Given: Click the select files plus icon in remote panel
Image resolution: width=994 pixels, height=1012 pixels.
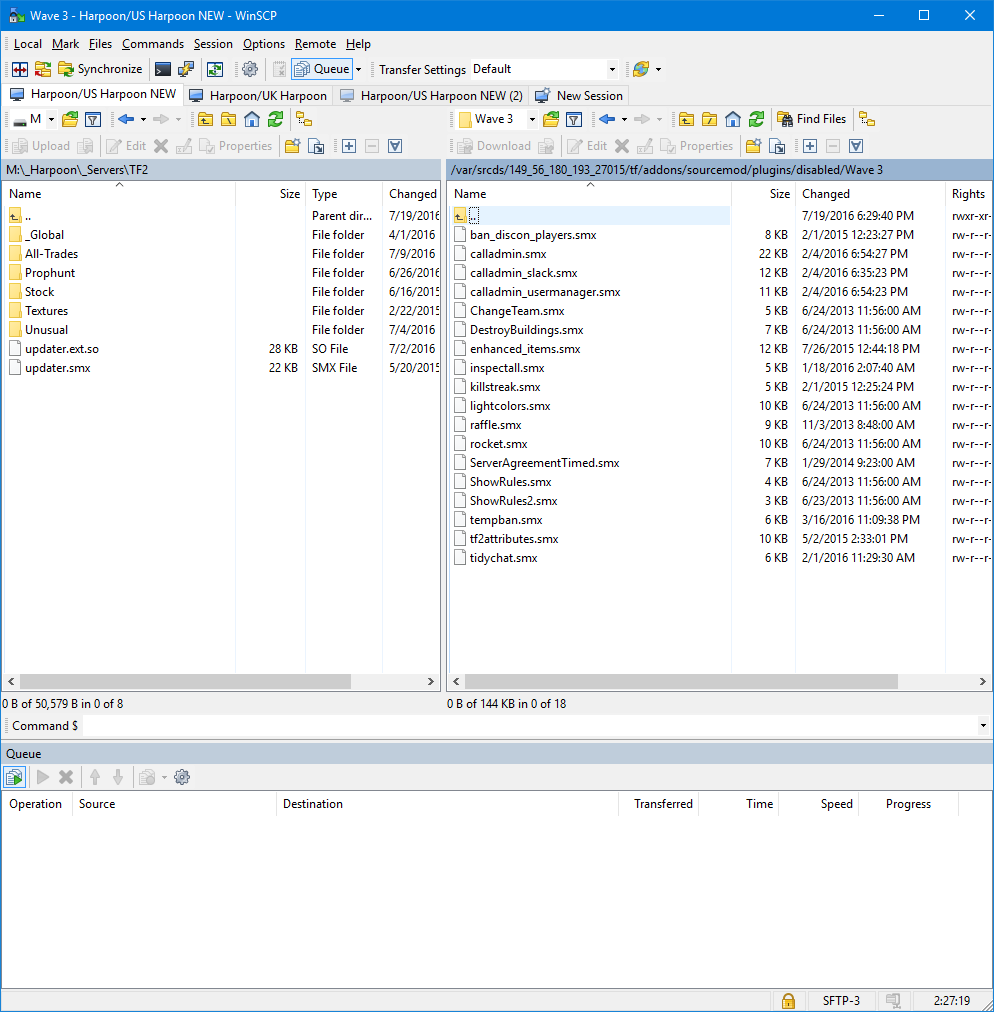Looking at the screenshot, I should pyautogui.click(x=810, y=147).
